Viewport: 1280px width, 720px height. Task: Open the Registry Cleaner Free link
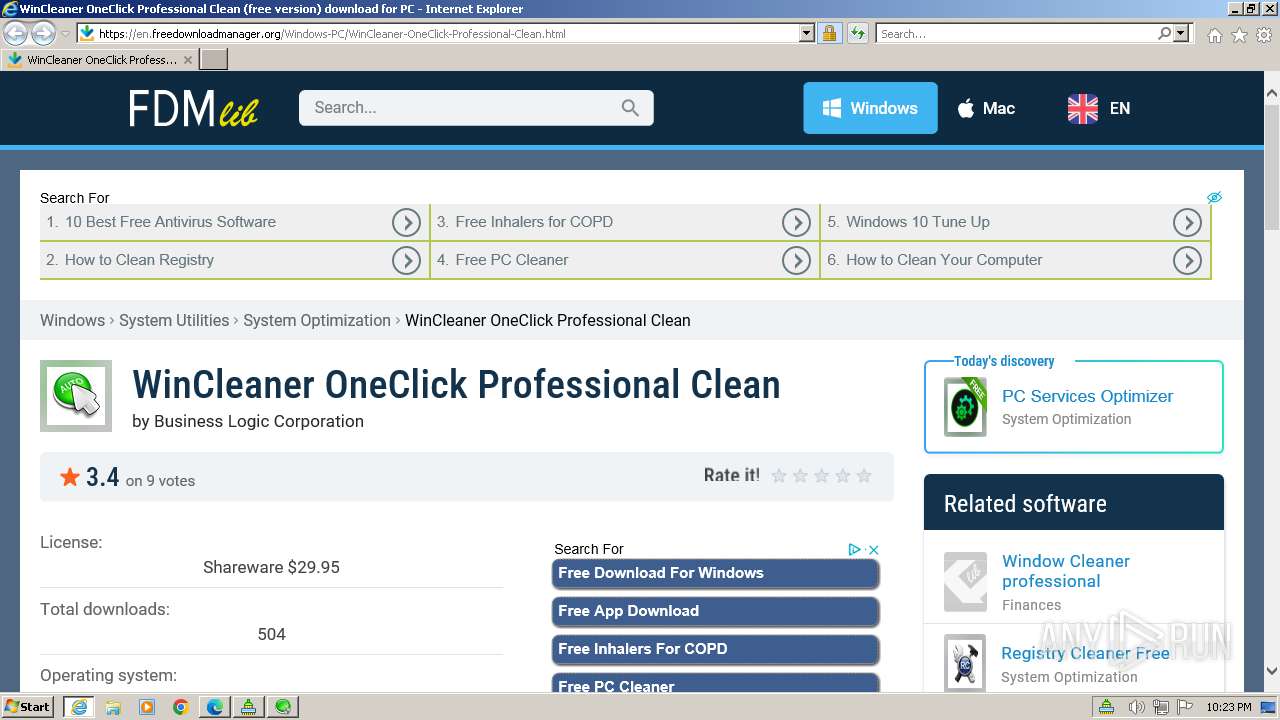tap(1085, 653)
